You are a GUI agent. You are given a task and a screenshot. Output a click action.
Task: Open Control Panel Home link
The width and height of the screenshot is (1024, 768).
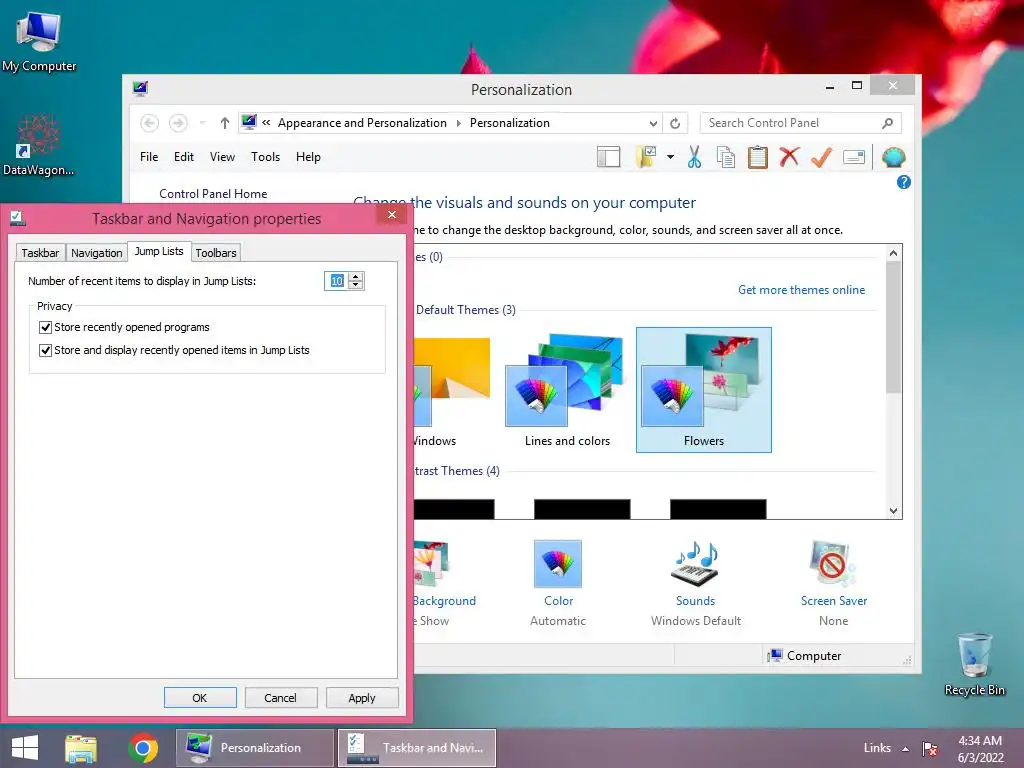point(213,193)
